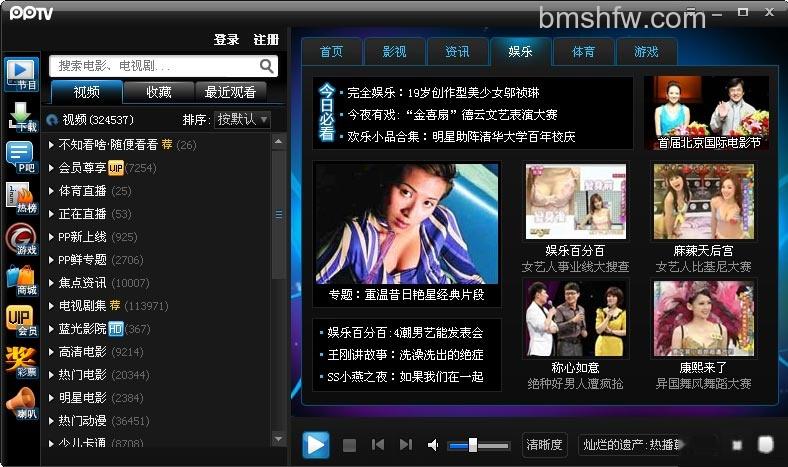
Task: Open the P吧 chat sidebar icon
Action: pos(21,157)
